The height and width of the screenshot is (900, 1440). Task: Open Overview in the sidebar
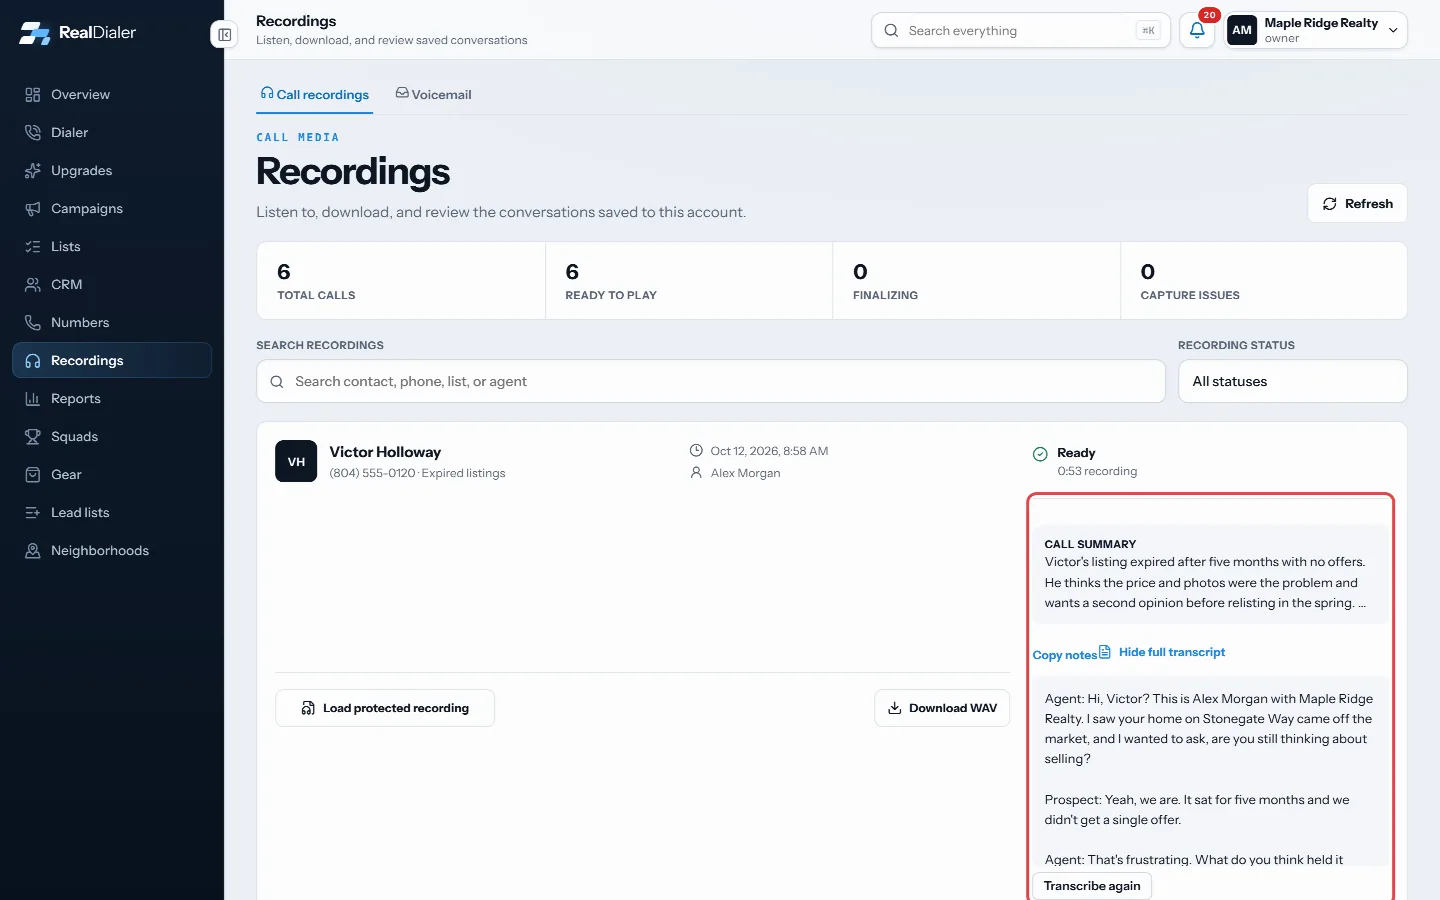click(112, 95)
